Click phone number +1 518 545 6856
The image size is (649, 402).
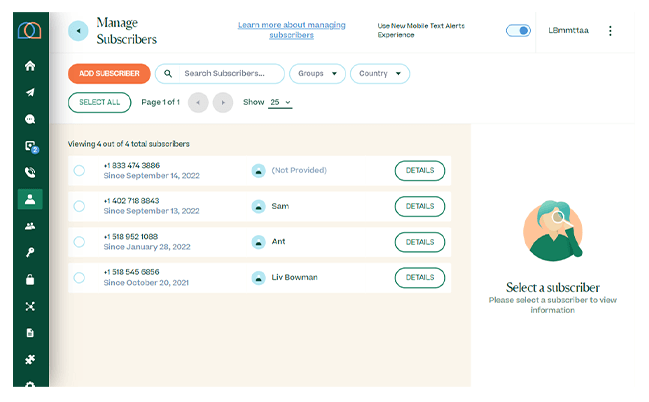tap(132, 272)
